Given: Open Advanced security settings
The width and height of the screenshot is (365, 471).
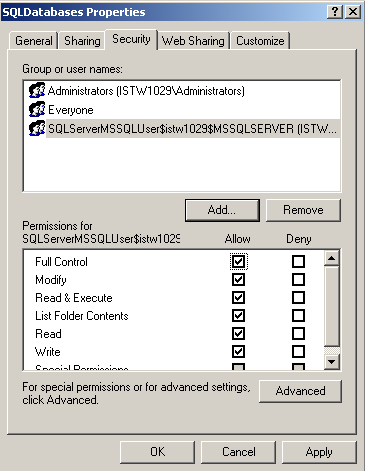Looking at the screenshot, I should (300, 391).
